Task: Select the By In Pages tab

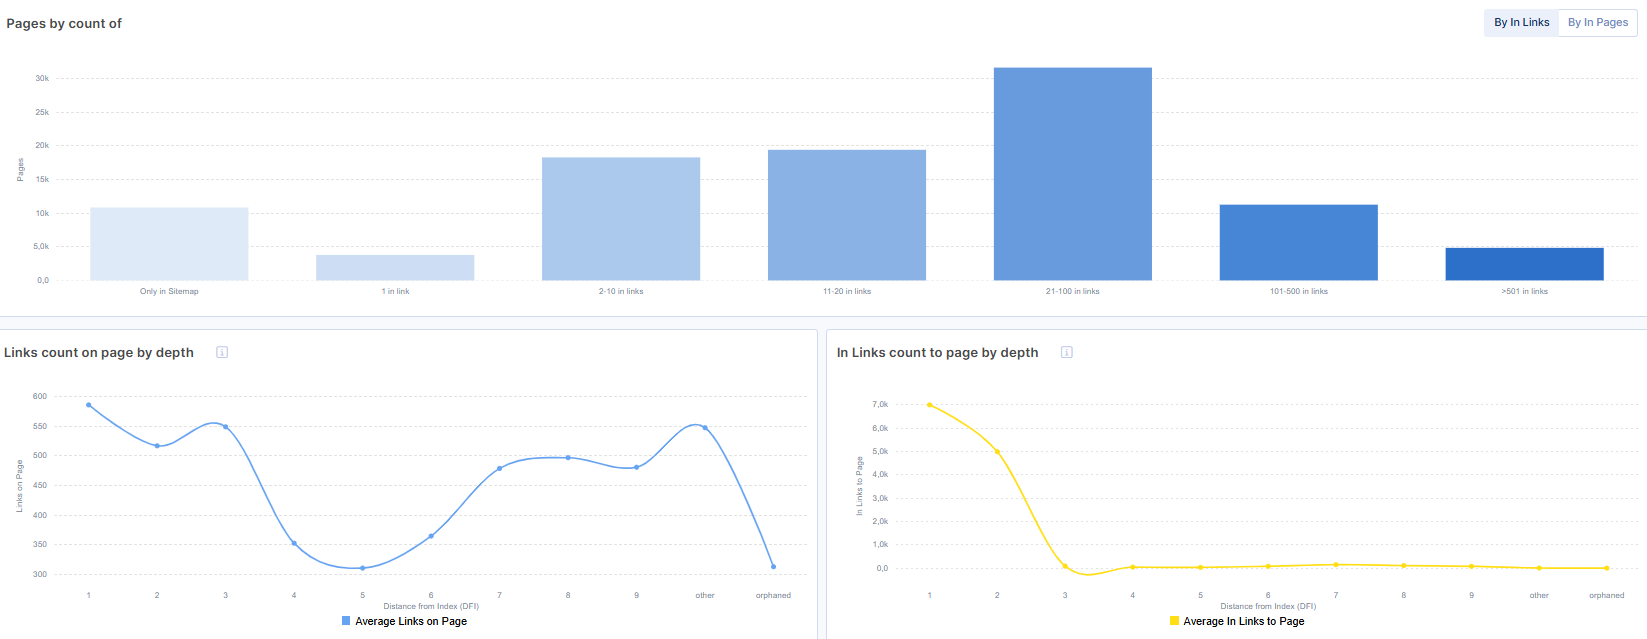Action: tap(1597, 22)
